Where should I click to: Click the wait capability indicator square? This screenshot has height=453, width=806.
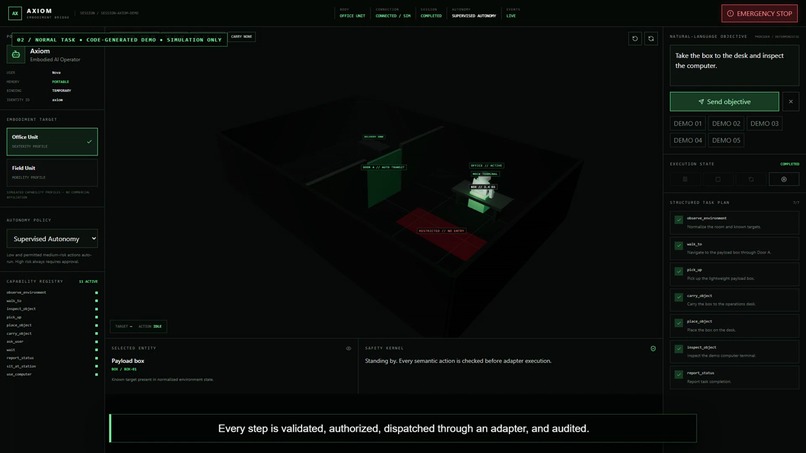pos(96,350)
